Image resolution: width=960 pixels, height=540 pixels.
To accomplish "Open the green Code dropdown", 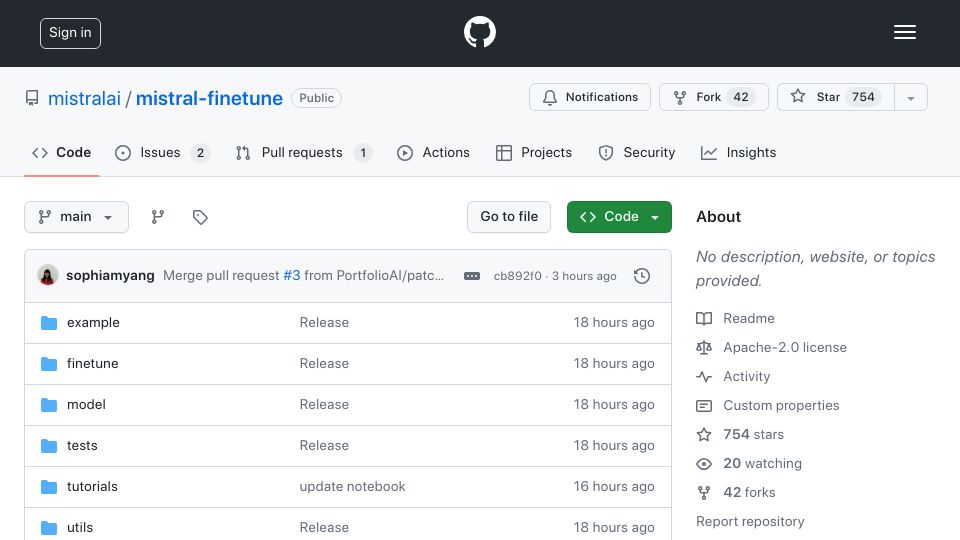I will [x=619, y=217].
